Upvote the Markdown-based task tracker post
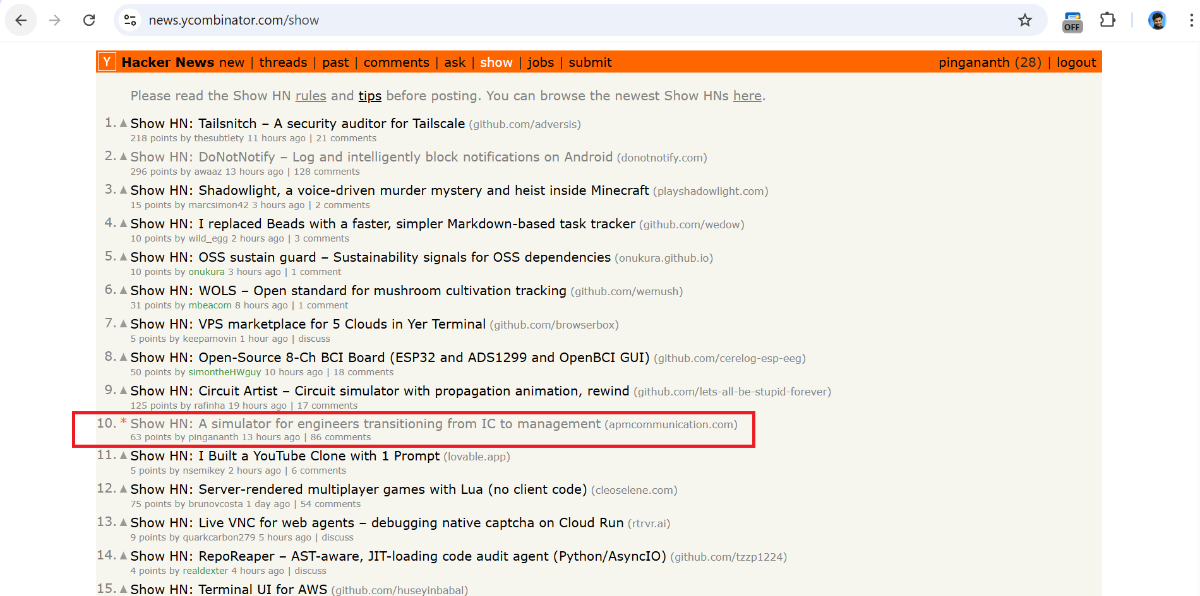 (x=124, y=224)
